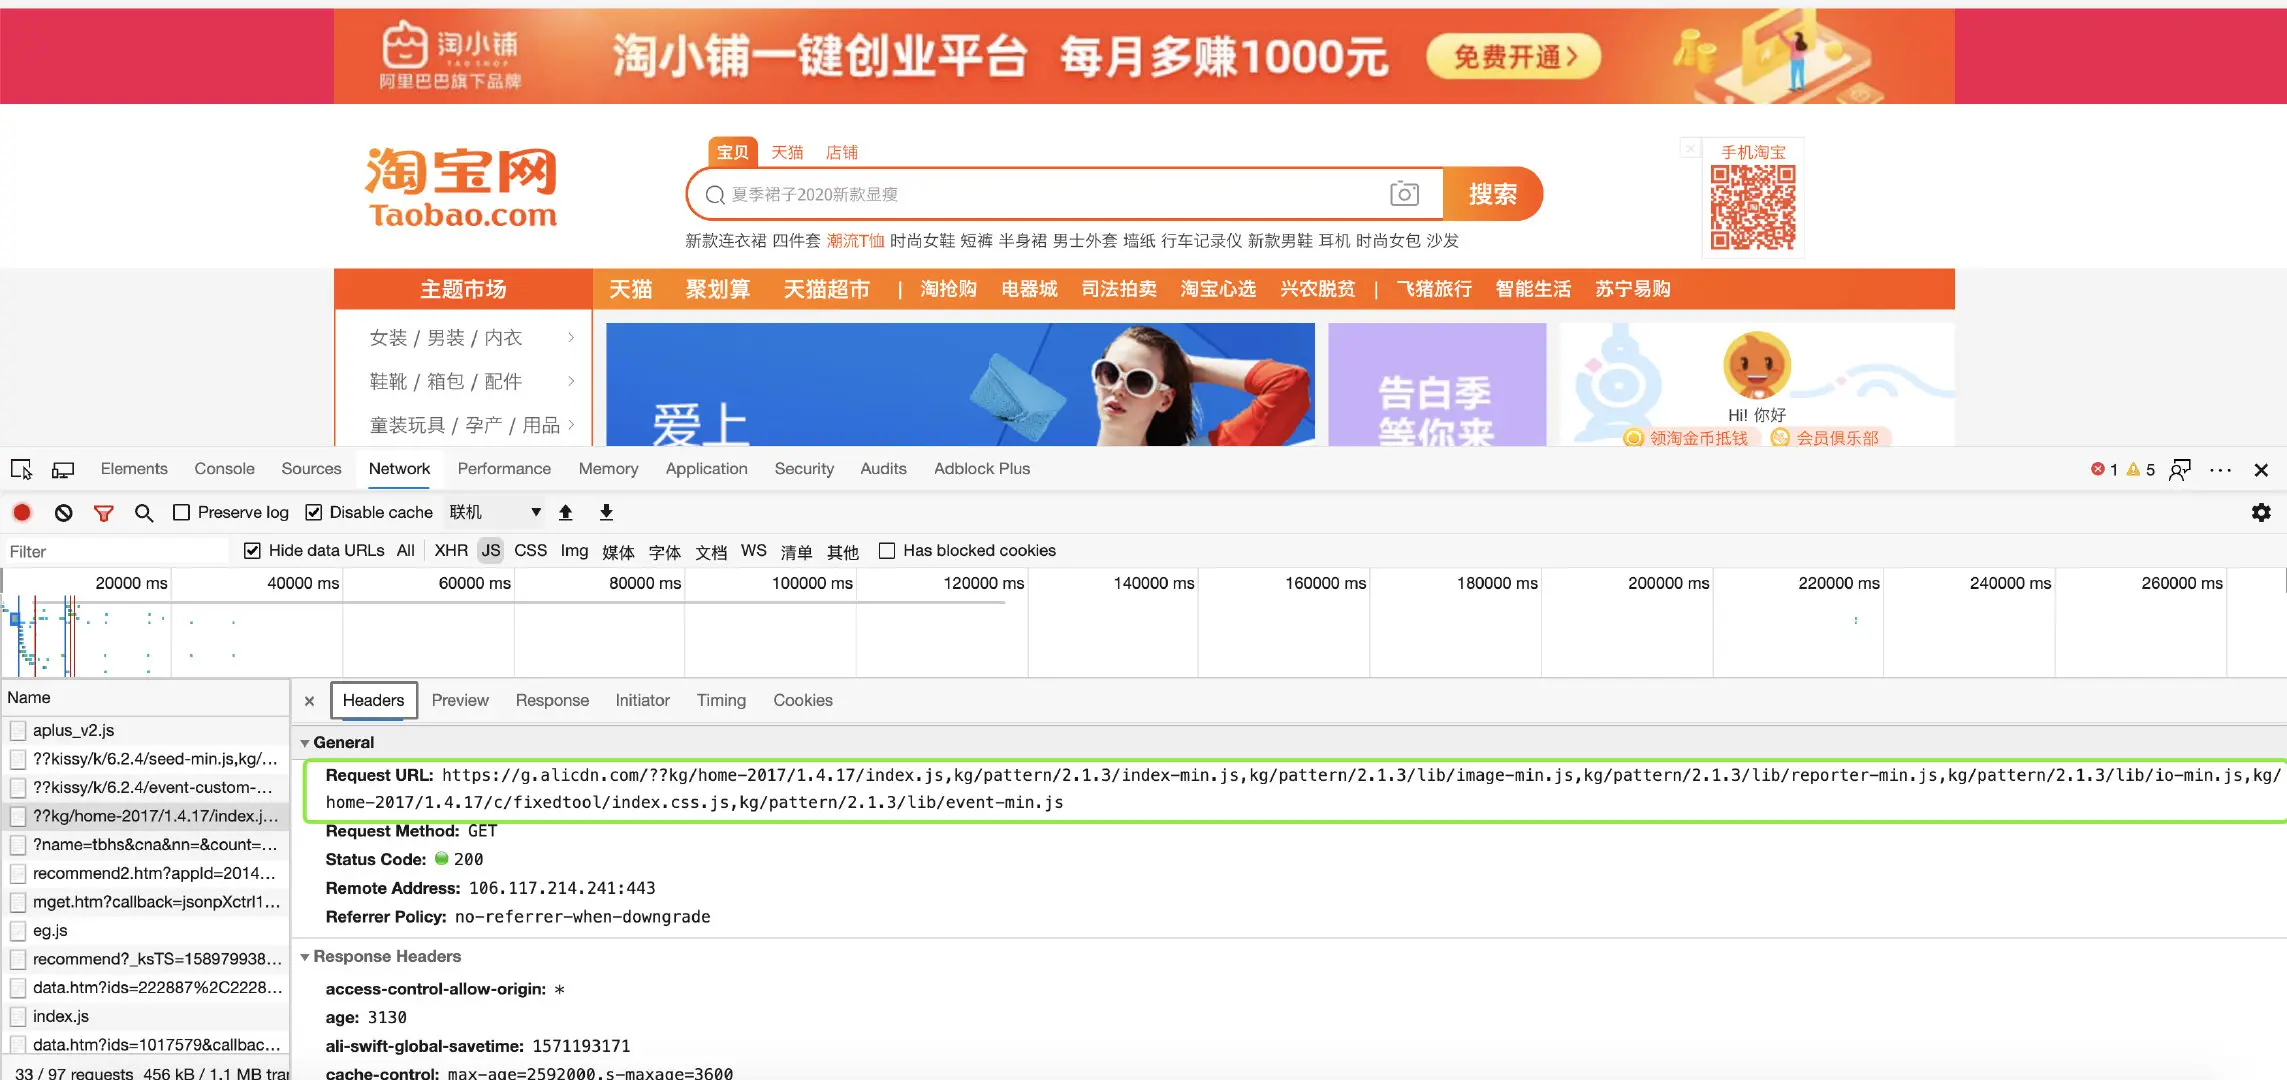Open network search with the magnifier icon
2287x1080 pixels.
coord(144,513)
